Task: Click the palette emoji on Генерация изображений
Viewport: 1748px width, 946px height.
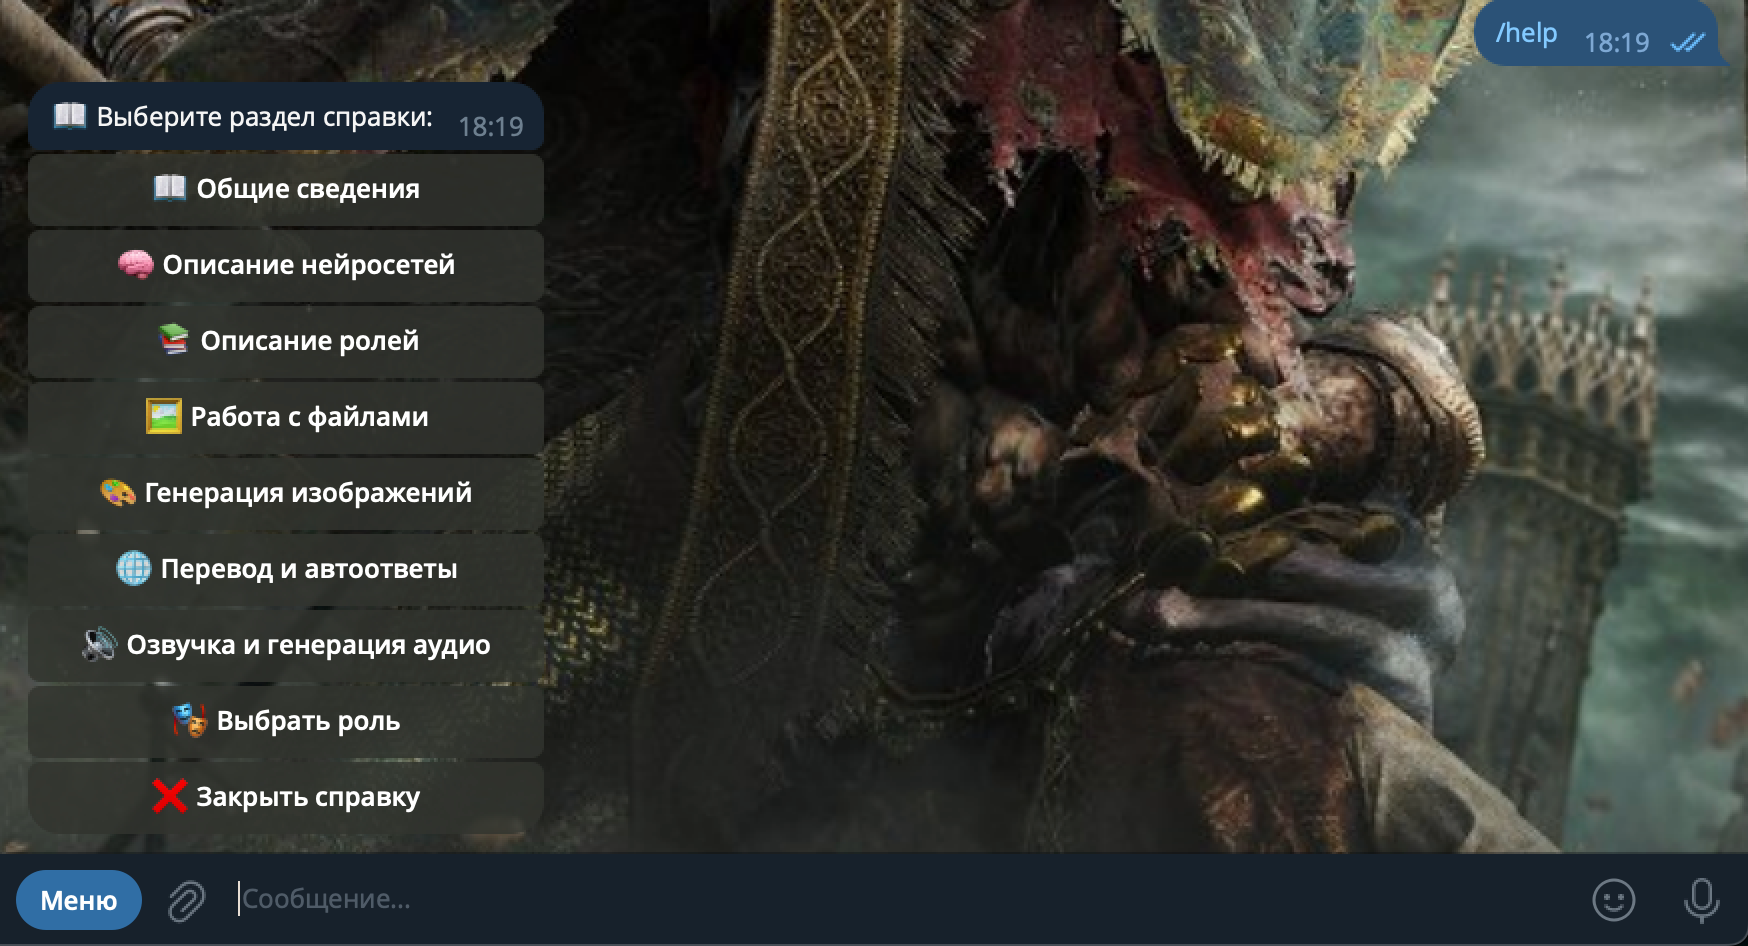Action: click(x=117, y=492)
